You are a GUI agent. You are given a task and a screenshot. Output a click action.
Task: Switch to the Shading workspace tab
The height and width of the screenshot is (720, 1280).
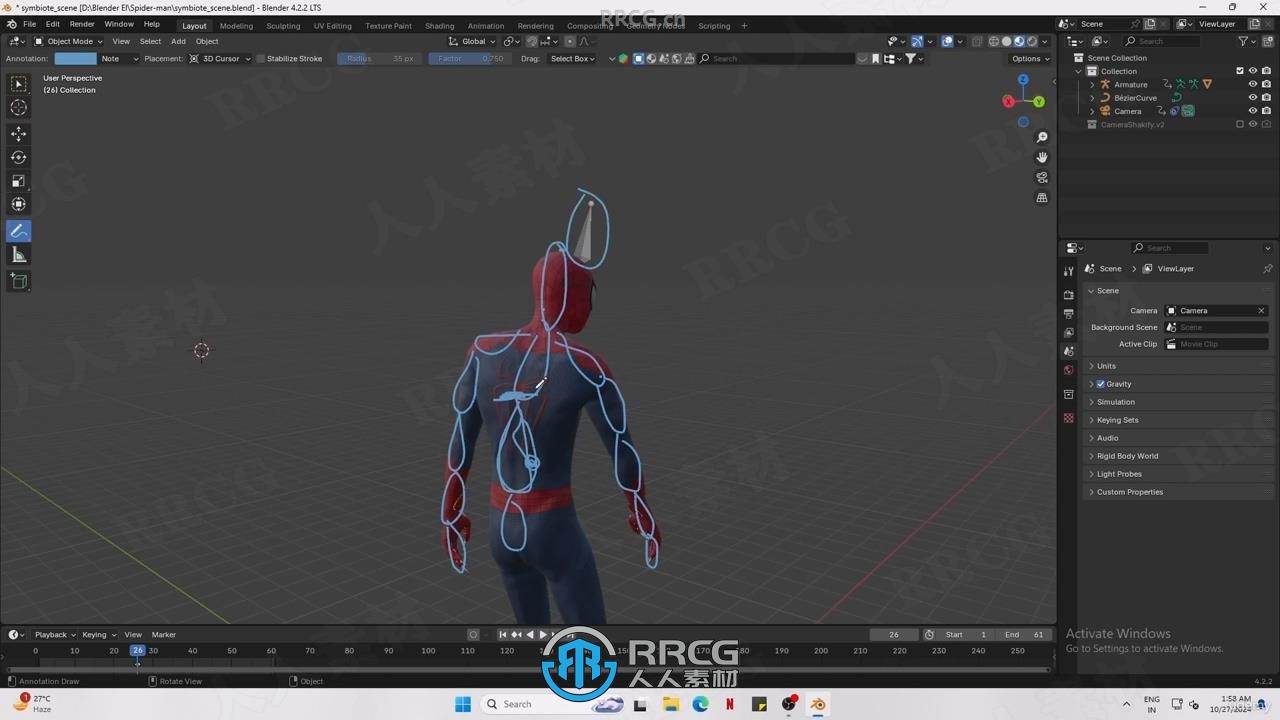pyautogui.click(x=439, y=26)
